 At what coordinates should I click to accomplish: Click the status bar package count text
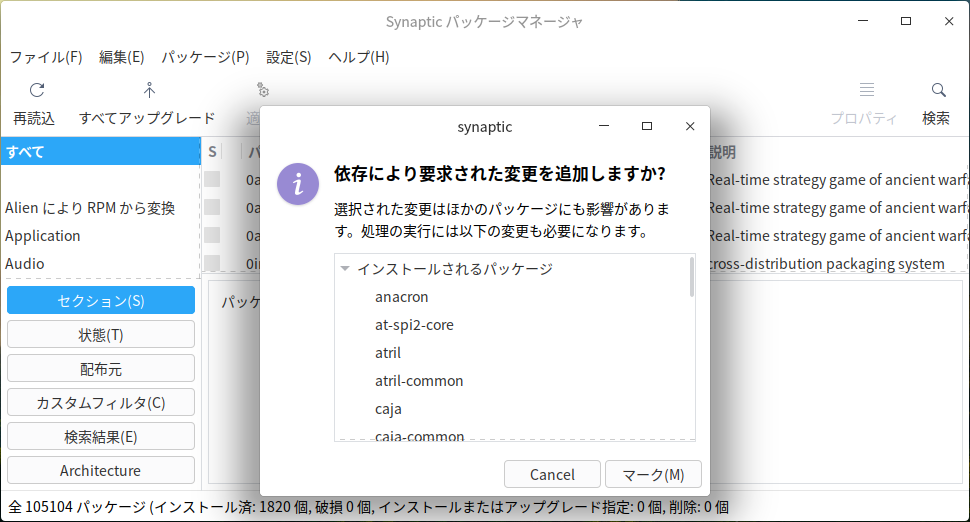(368, 507)
